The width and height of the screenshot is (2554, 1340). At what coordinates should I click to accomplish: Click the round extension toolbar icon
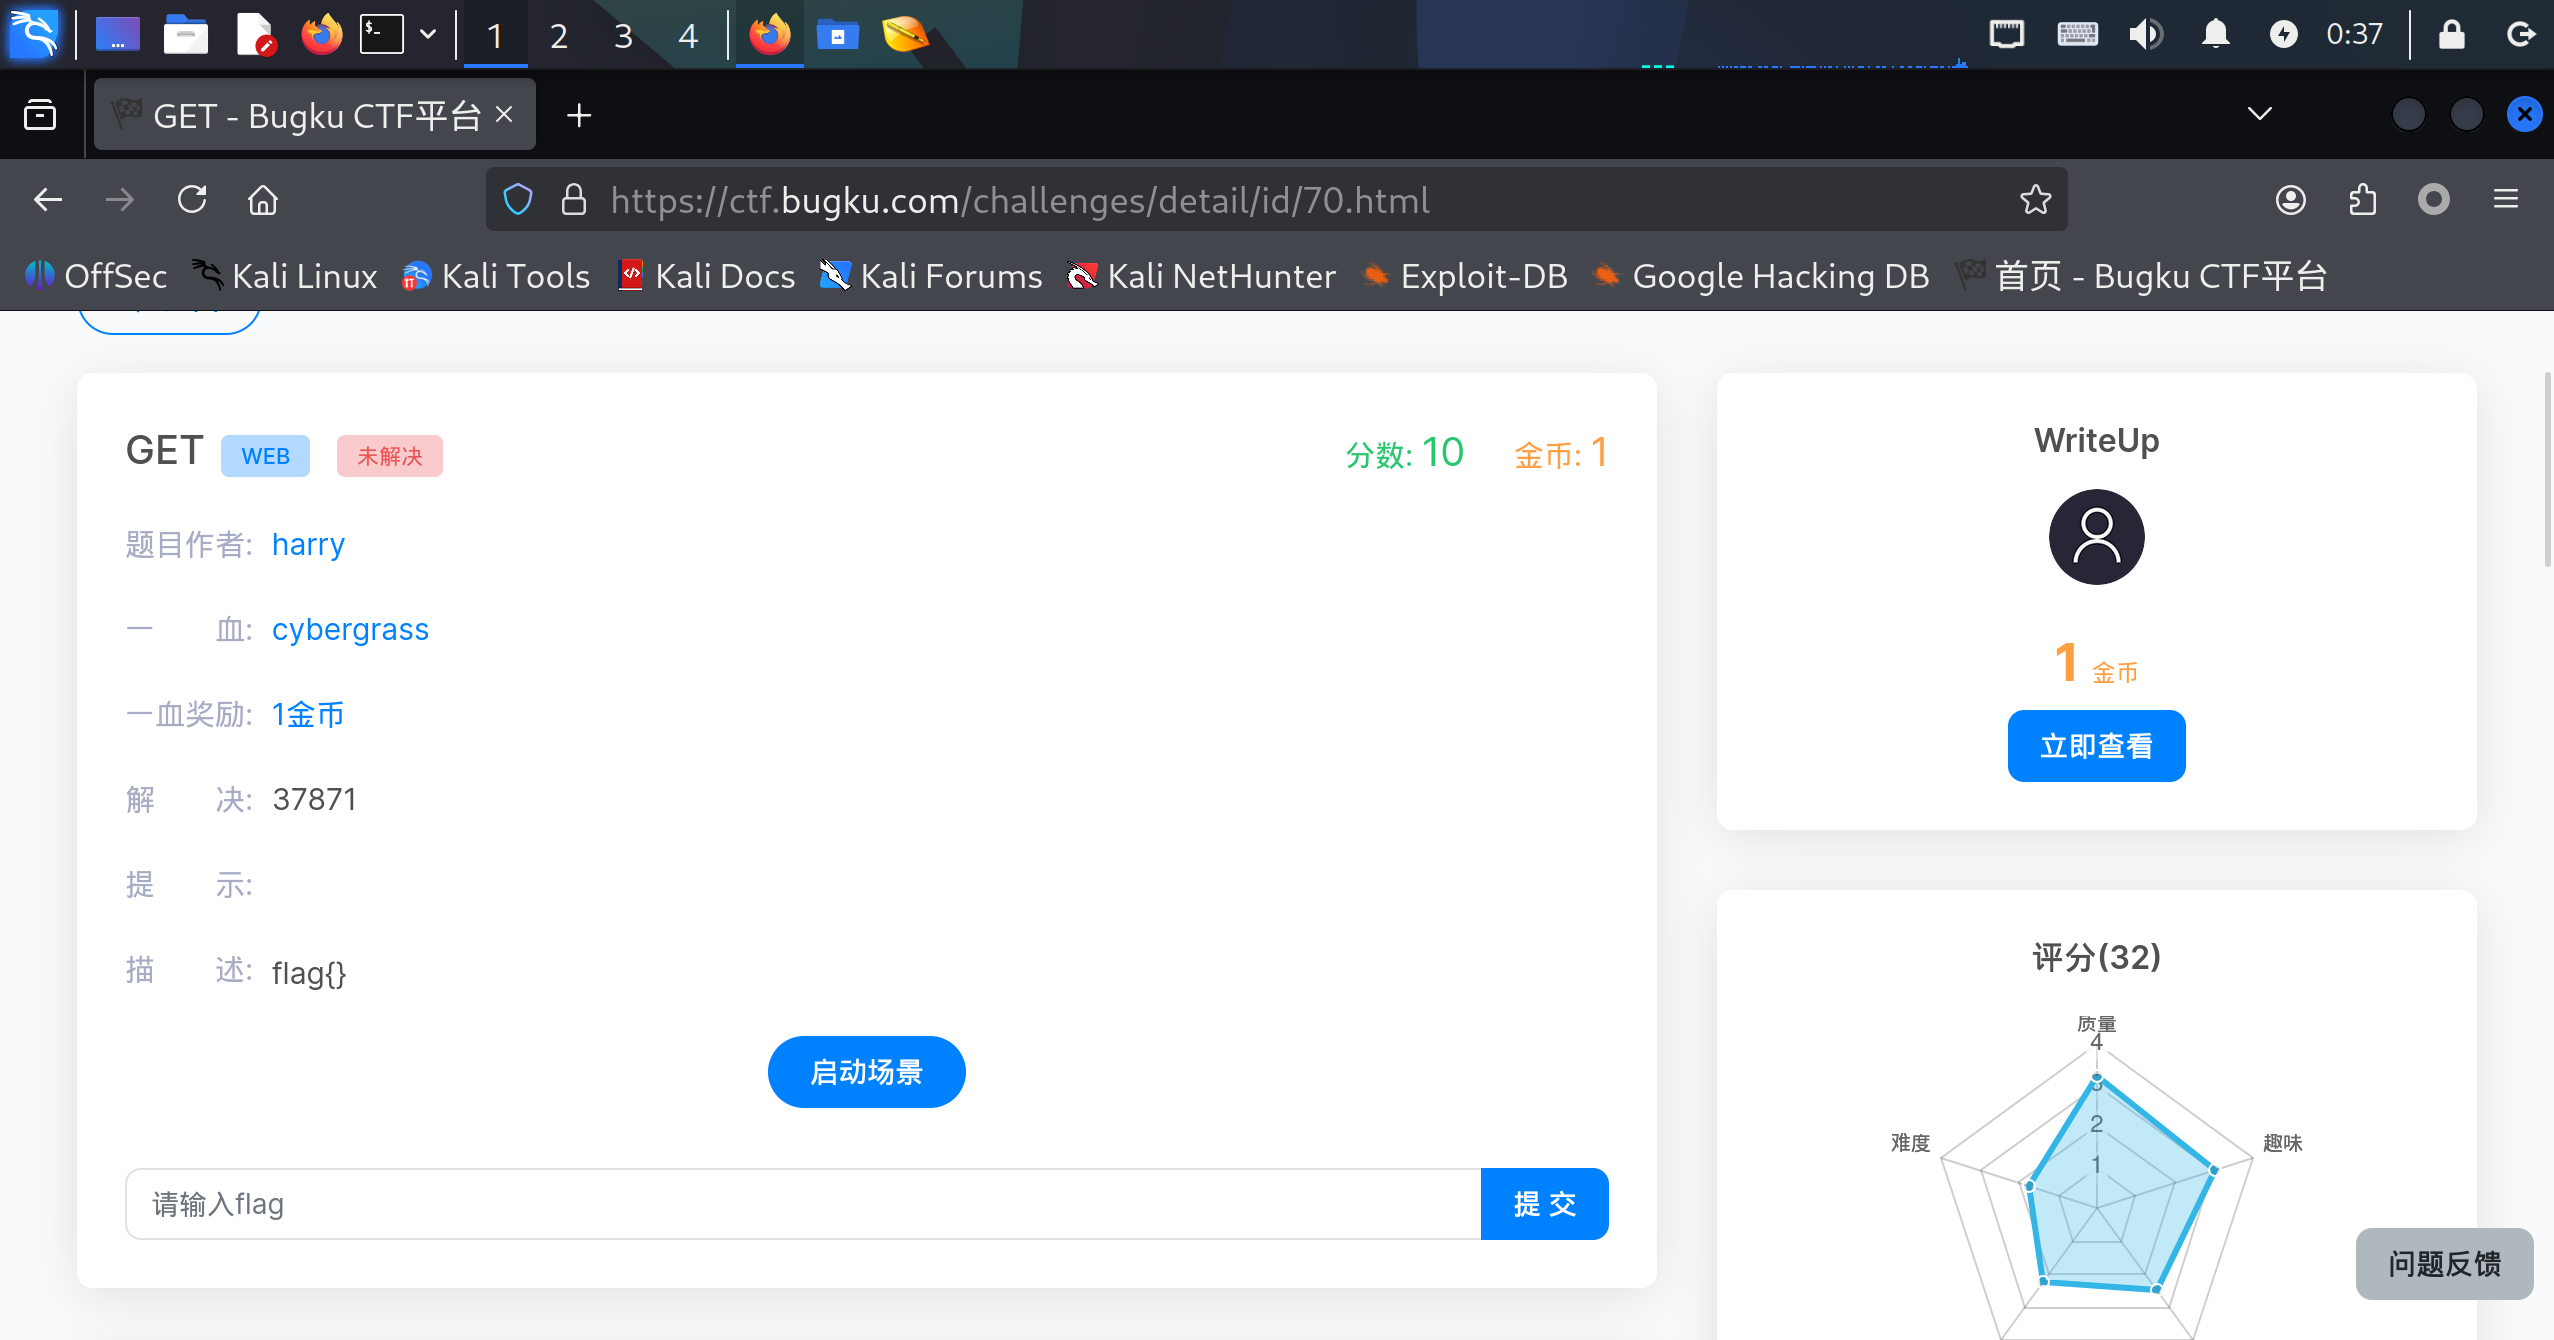(2434, 200)
